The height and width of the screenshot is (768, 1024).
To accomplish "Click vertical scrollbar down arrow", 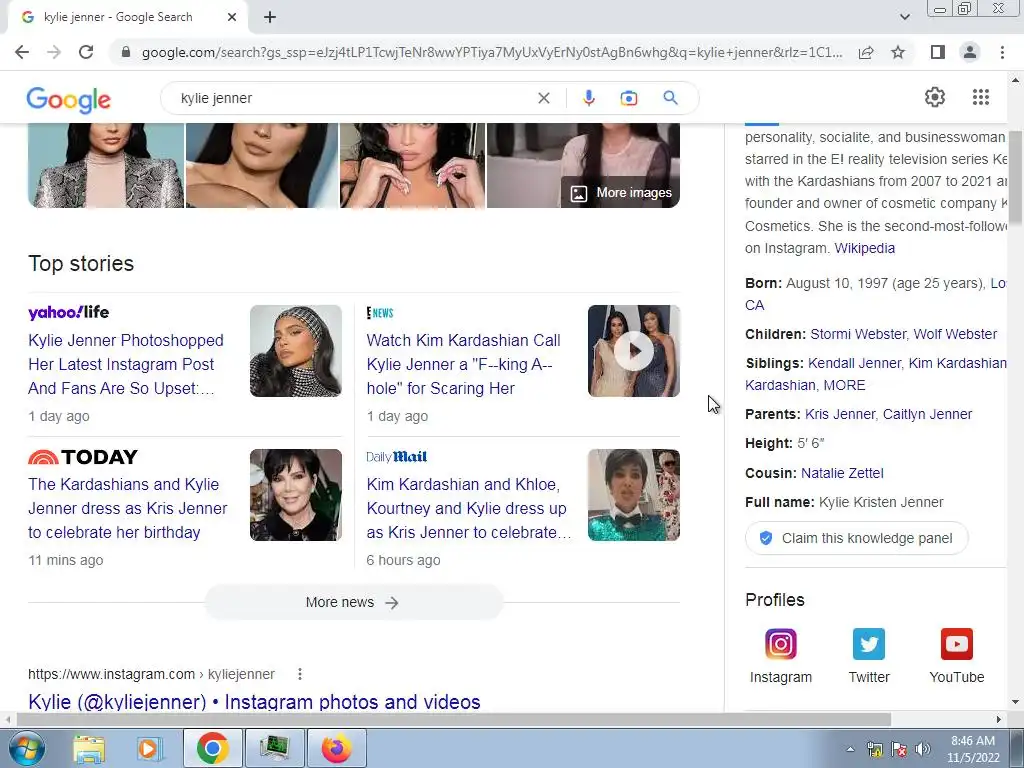I will tap(1016, 703).
